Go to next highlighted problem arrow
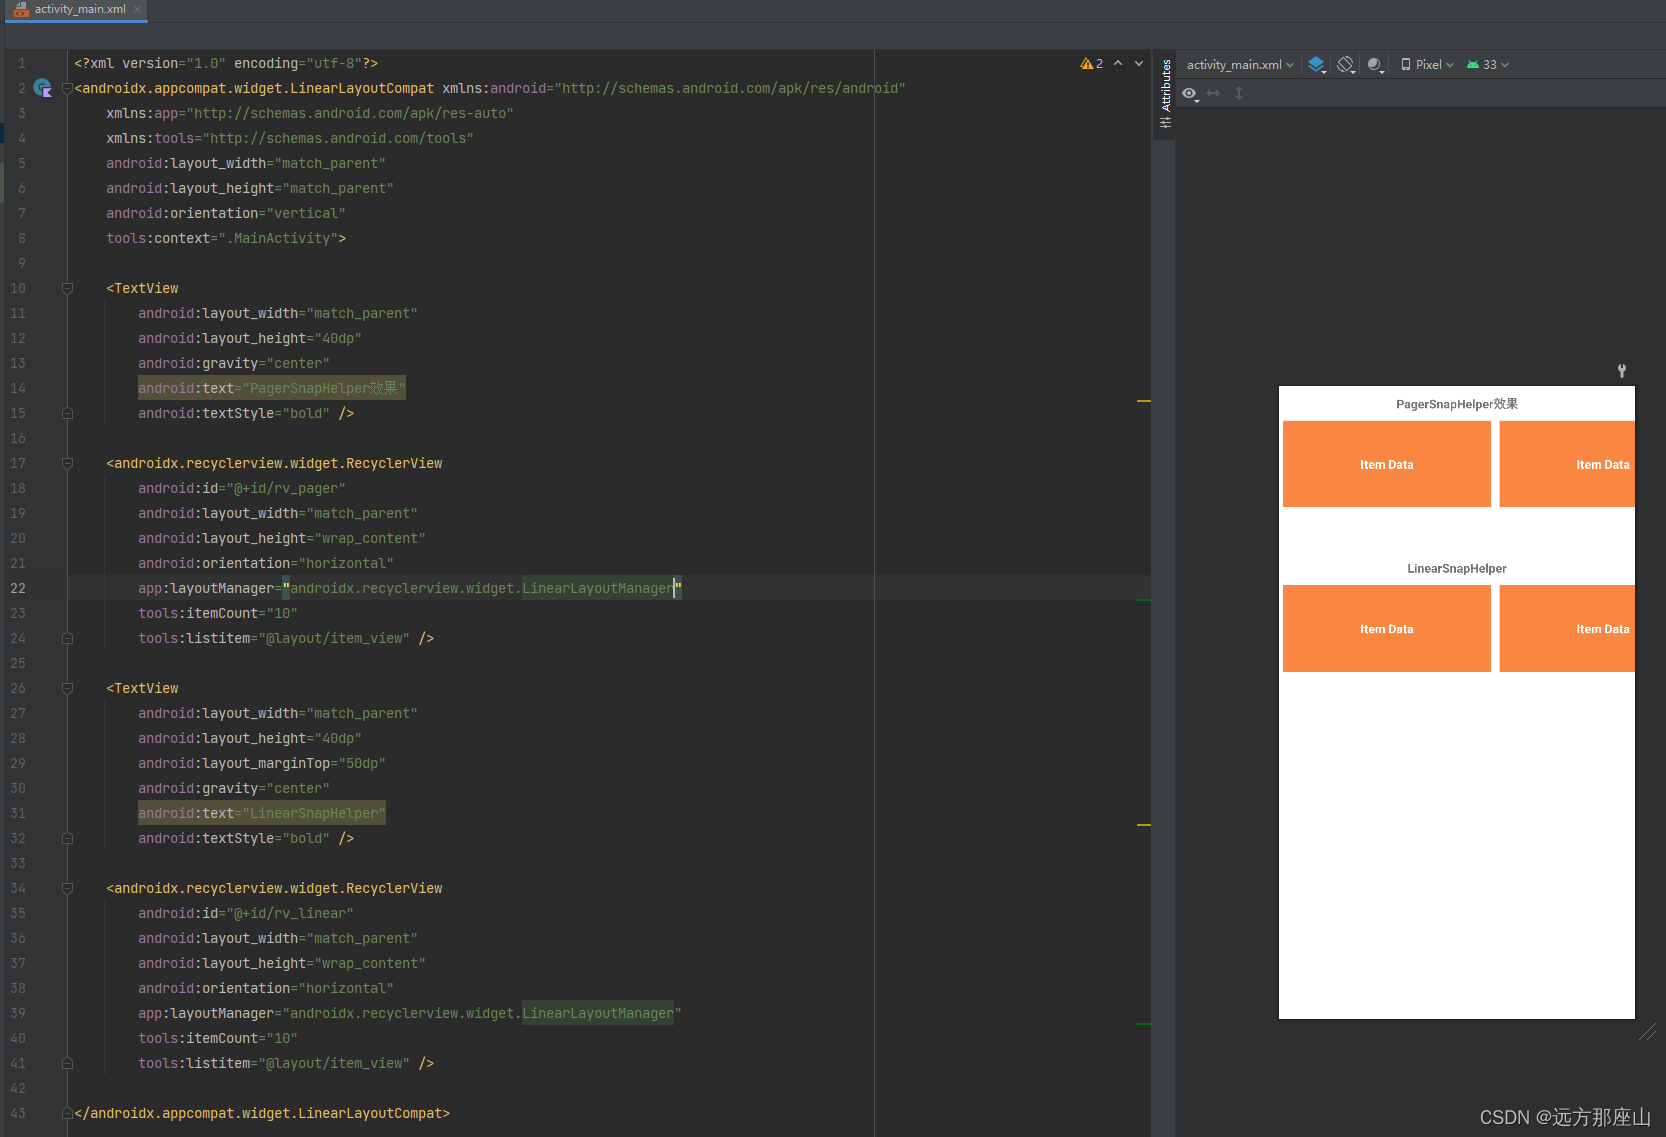Viewport: 1666px width, 1137px height. (1139, 64)
